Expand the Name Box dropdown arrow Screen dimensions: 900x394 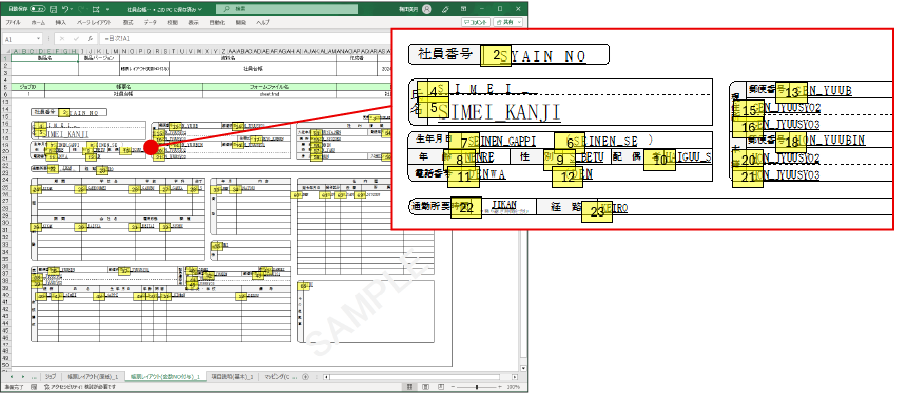point(39,39)
